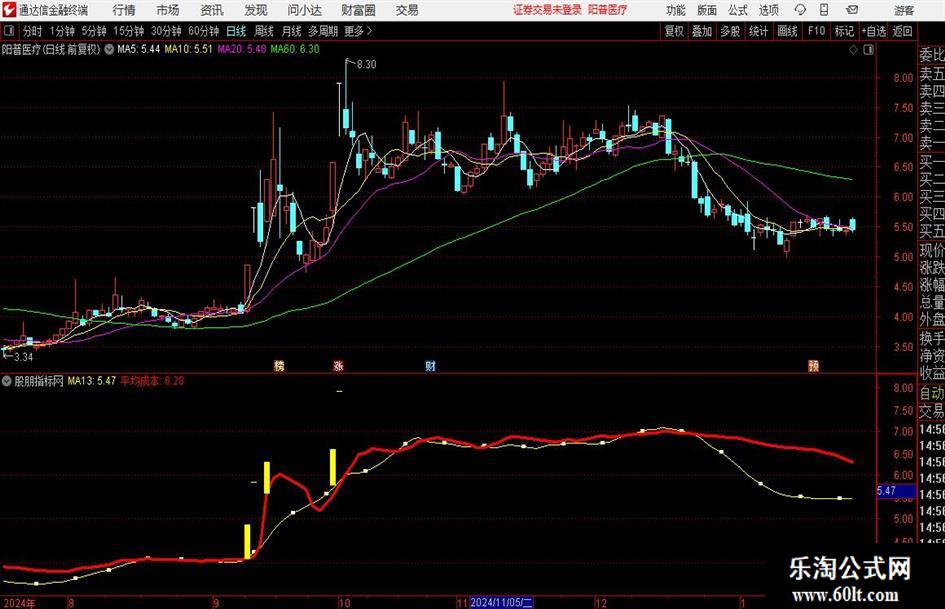Click the MA10: 5.51 label
The height and width of the screenshot is (609, 945).
[x=189, y=49]
